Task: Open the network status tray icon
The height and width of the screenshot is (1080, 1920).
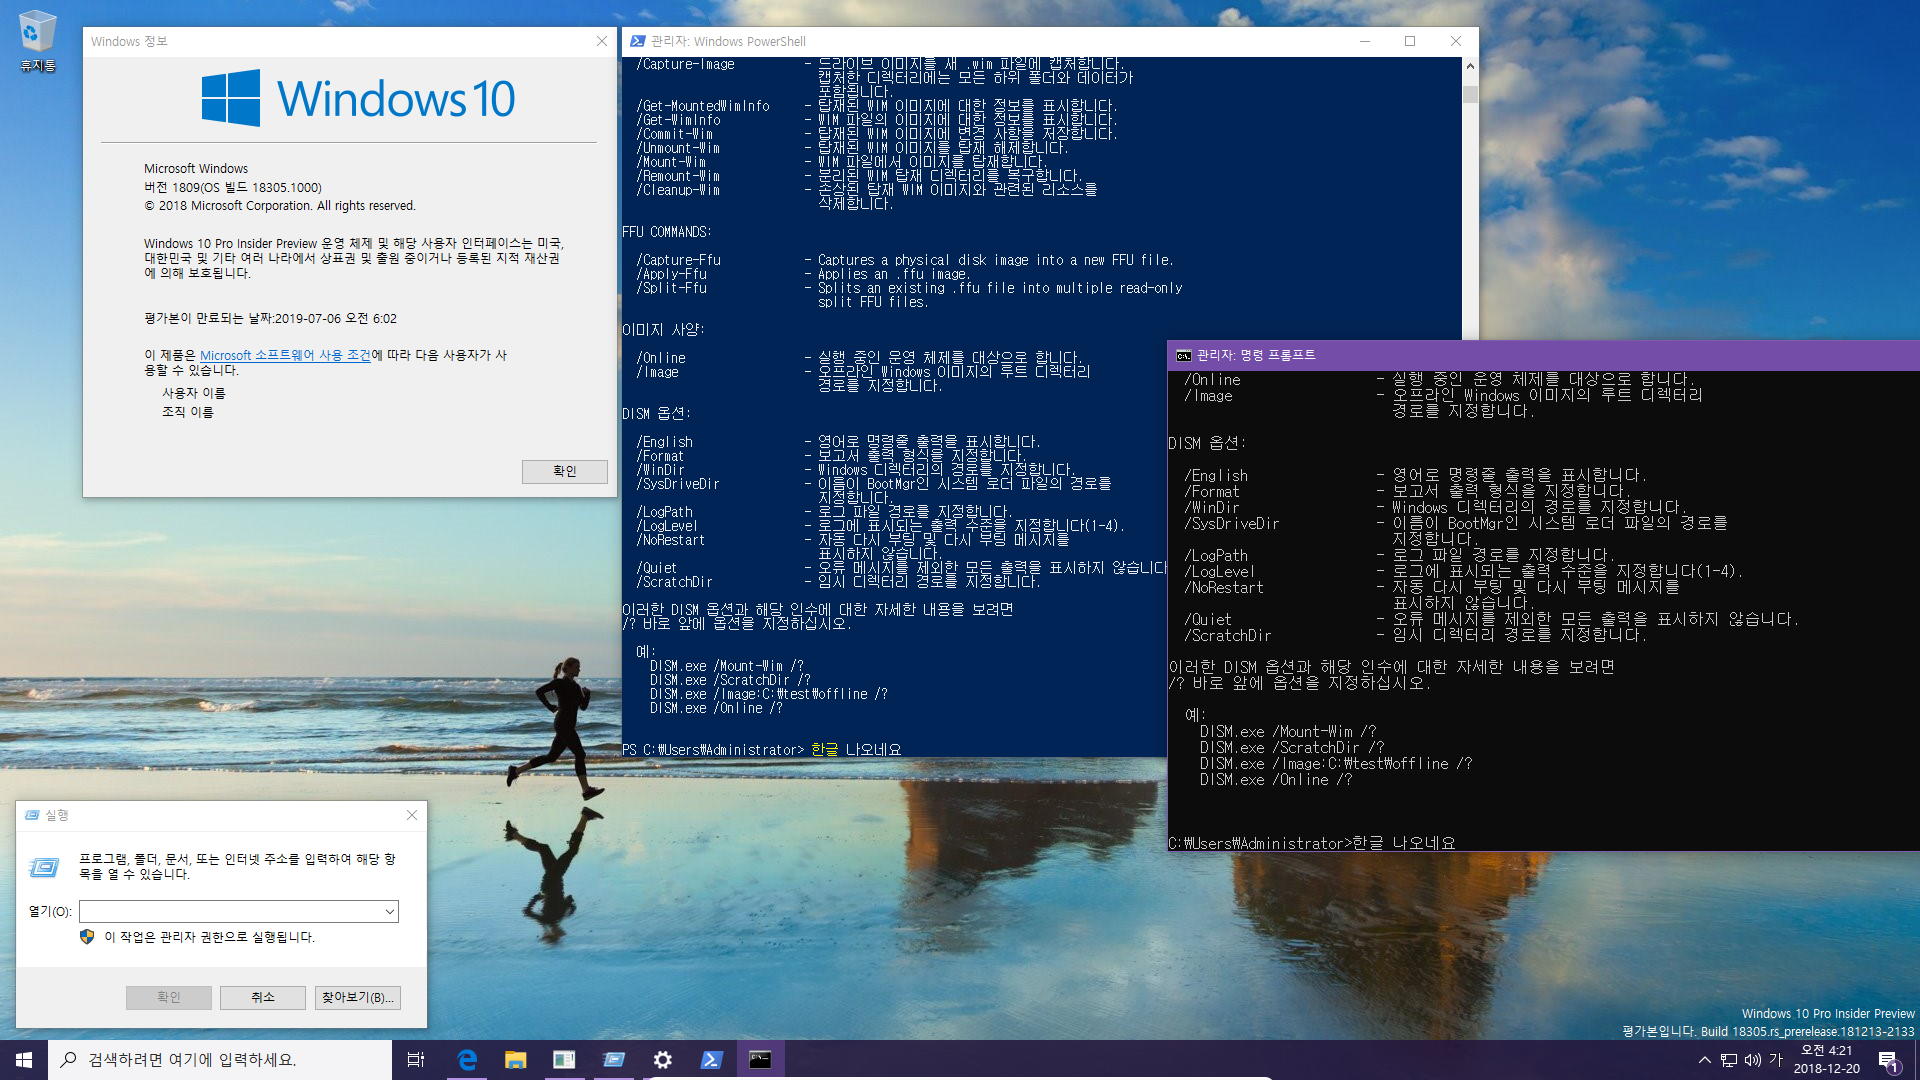Action: coord(1728,1060)
